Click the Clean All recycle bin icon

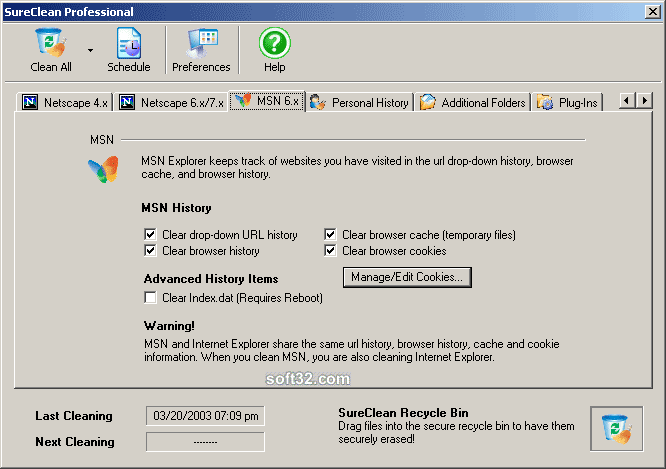click(51, 42)
